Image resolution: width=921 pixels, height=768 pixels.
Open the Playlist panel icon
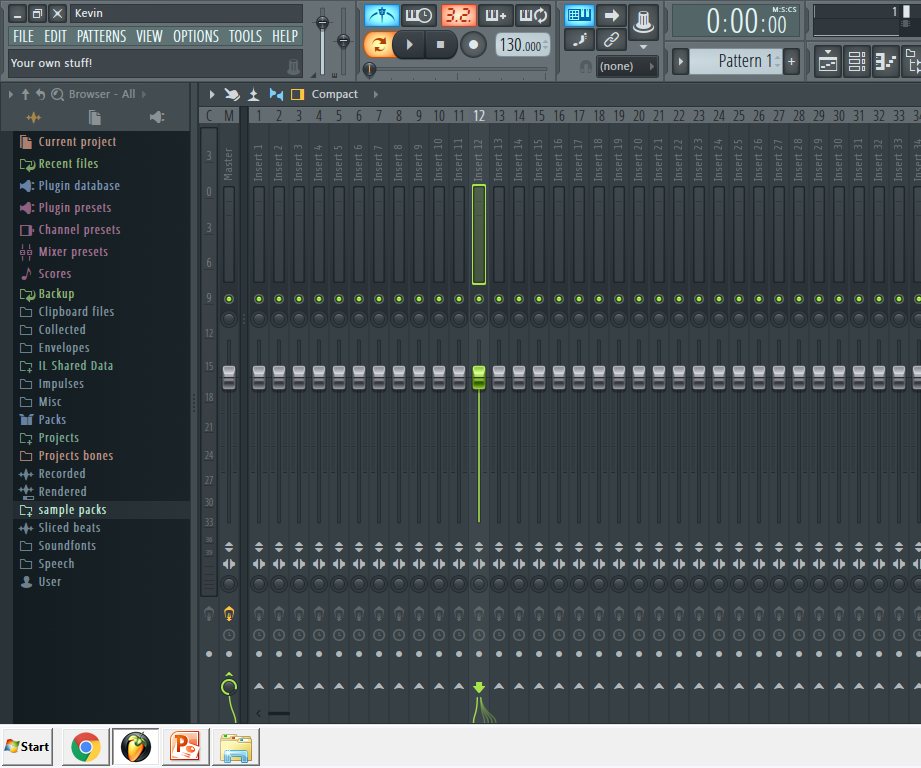(x=827, y=60)
